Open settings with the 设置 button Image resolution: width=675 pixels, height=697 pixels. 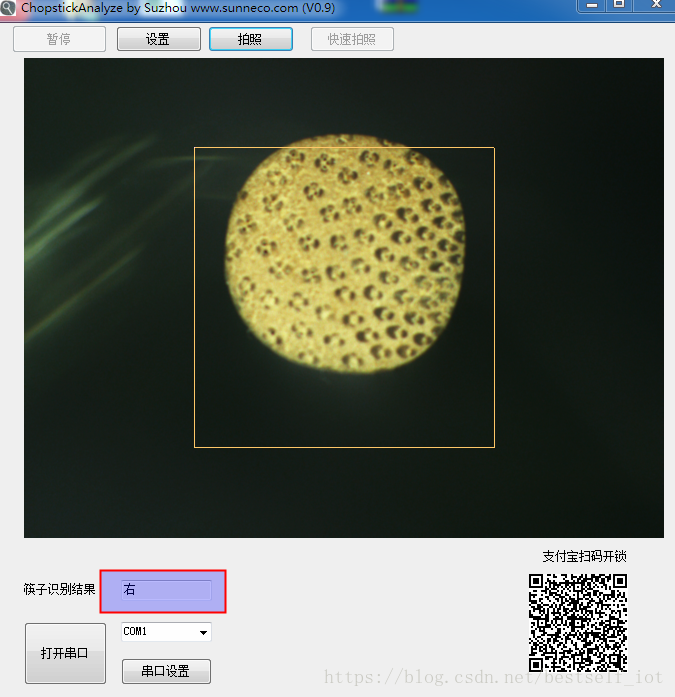pyautogui.click(x=159, y=39)
